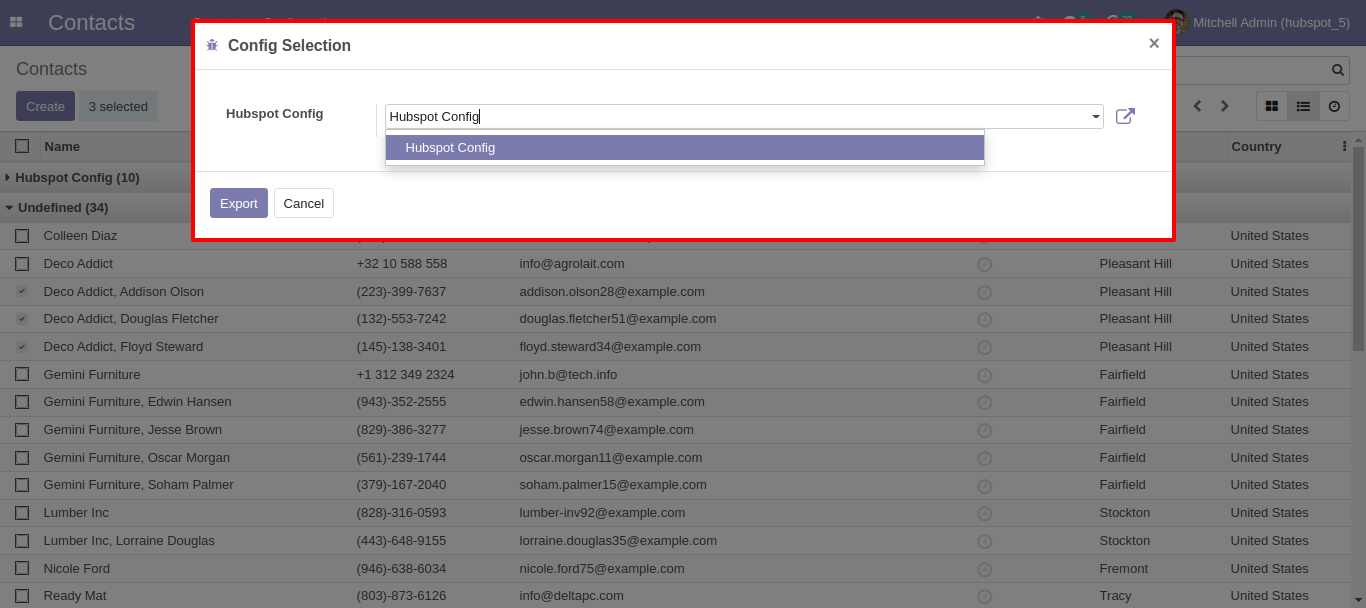Click the Cancel button in dialog

click(x=304, y=203)
